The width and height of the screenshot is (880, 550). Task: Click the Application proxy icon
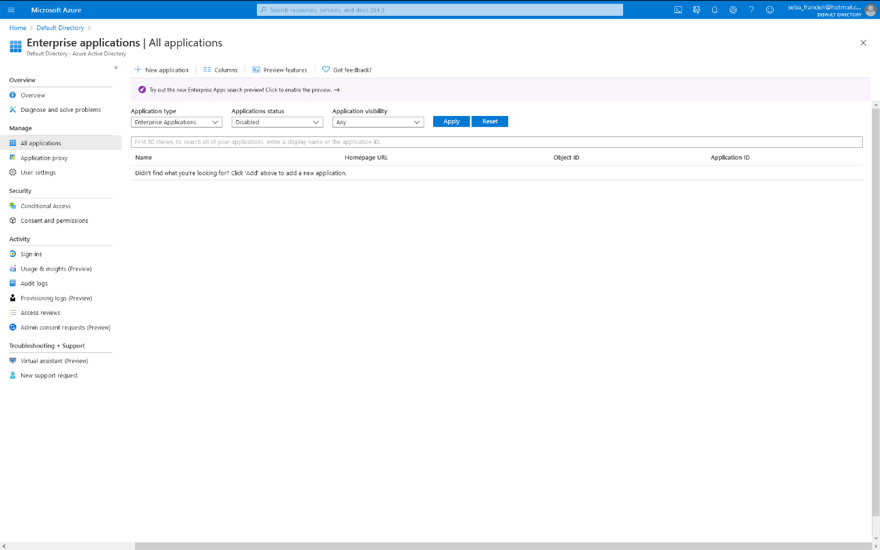13,158
